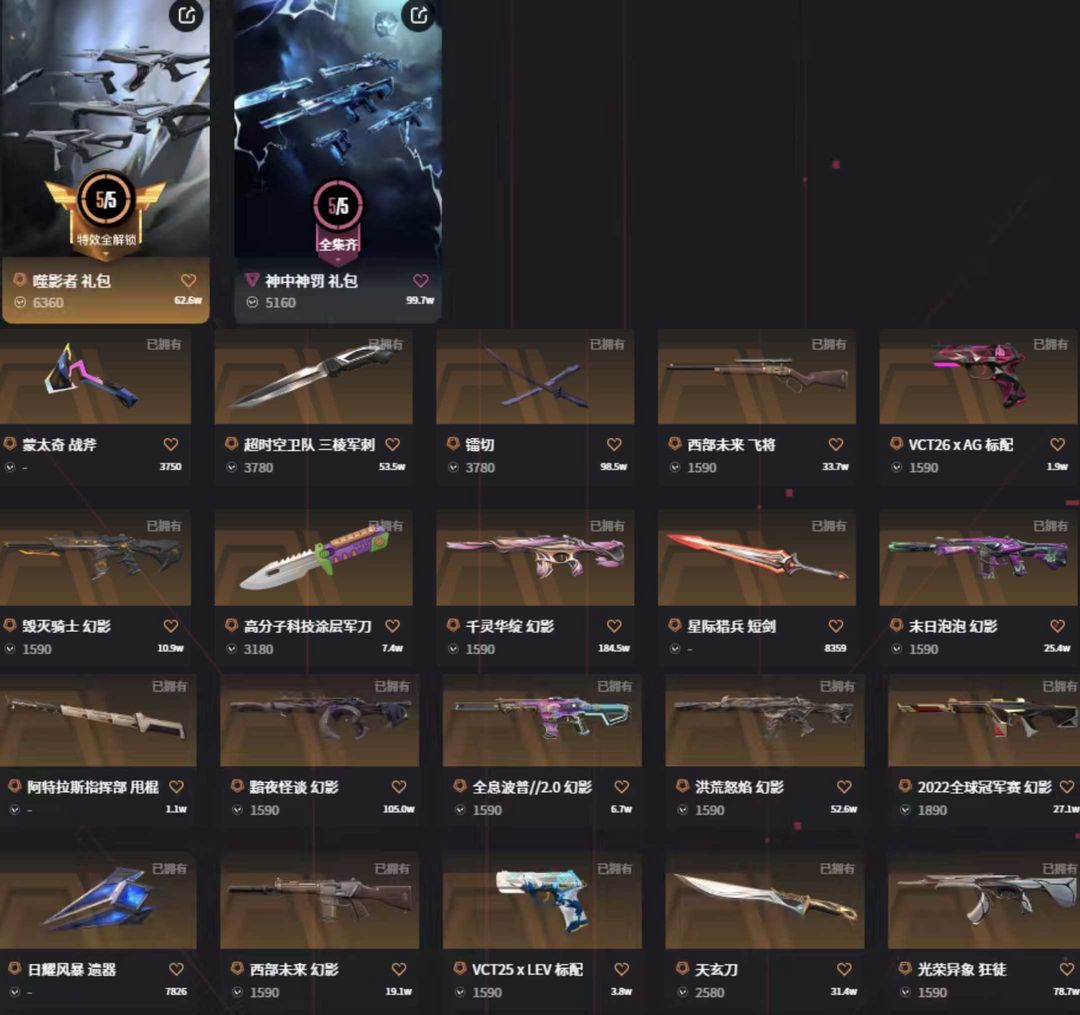The image size is (1080, 1015).
Task: Favorite the 蒙太奇 战斧 skin
Action: (171, 445)
